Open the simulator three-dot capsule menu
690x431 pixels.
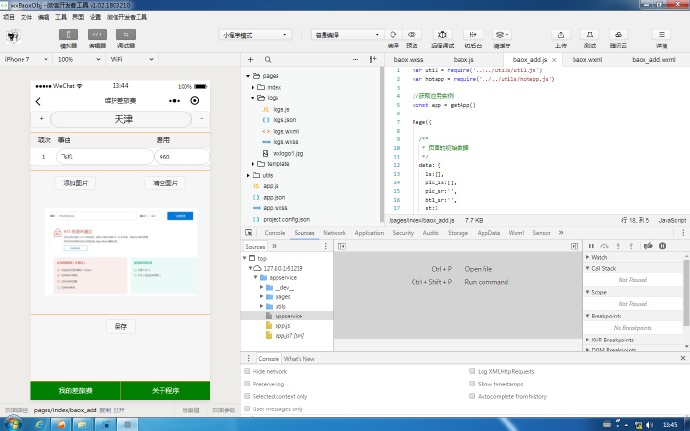(x=174, y=101)
